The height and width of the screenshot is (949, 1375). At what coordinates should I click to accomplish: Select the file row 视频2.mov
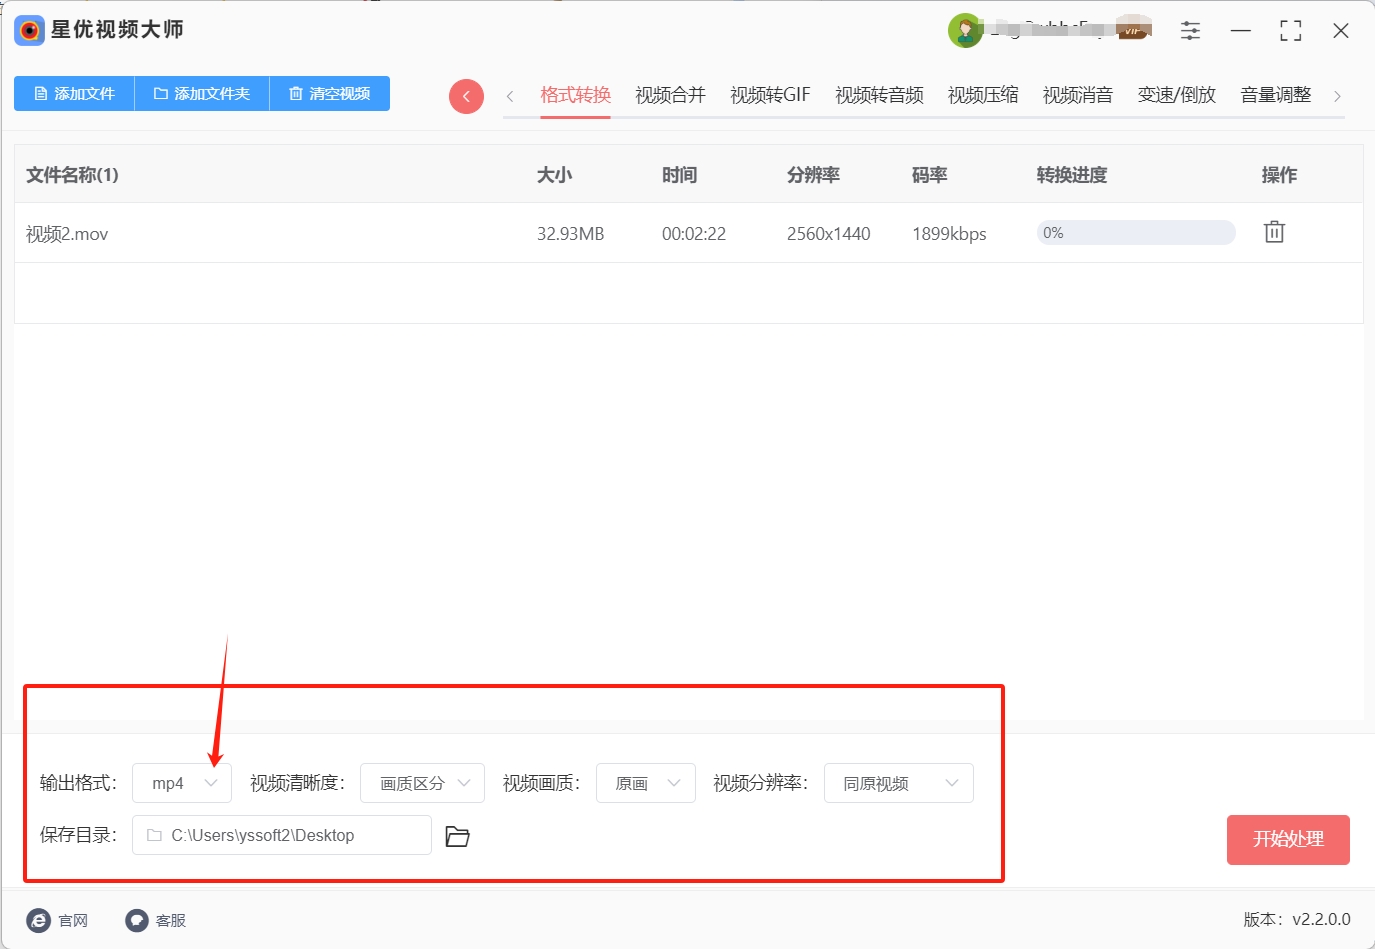pyautogui.click(x=688, y=233)
